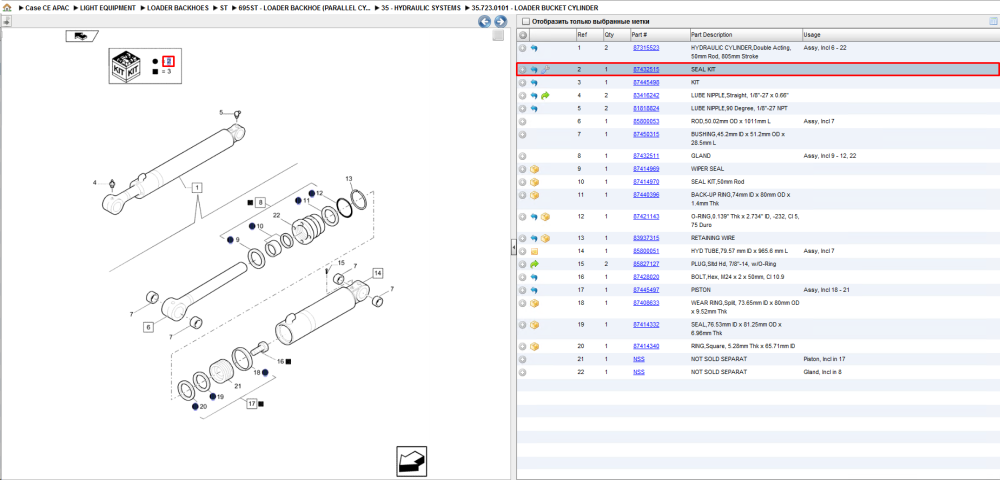The height and width of the screenshot is (480, 1000).
Task: Open 'Case CE APAC' breadcrumb
Action: [46, 8]
